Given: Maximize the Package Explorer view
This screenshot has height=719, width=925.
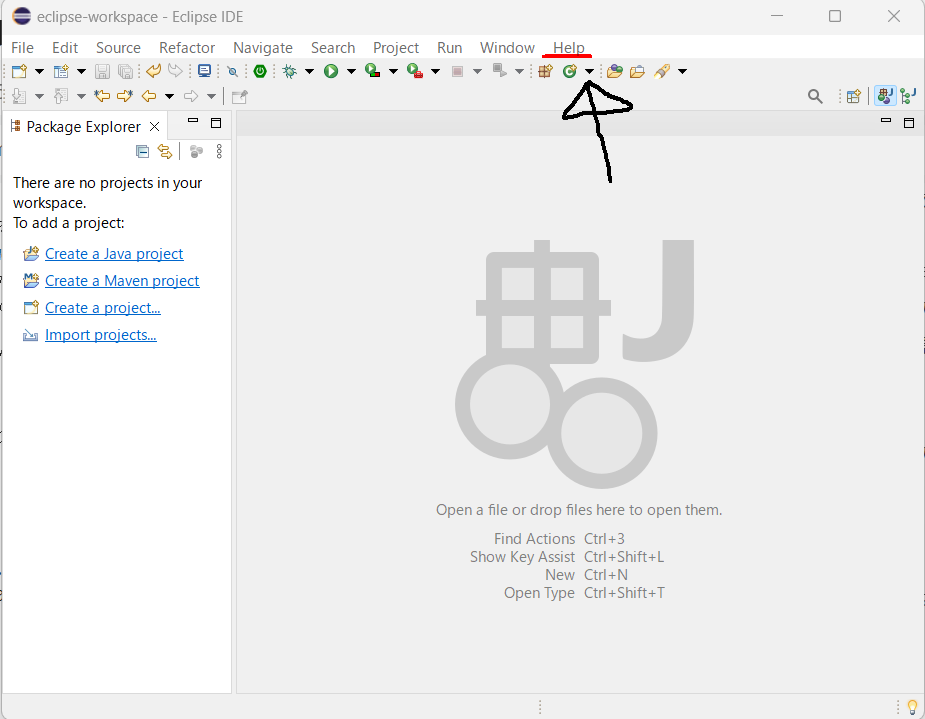Looking at the screenshot, I should (x=216, y=123).
